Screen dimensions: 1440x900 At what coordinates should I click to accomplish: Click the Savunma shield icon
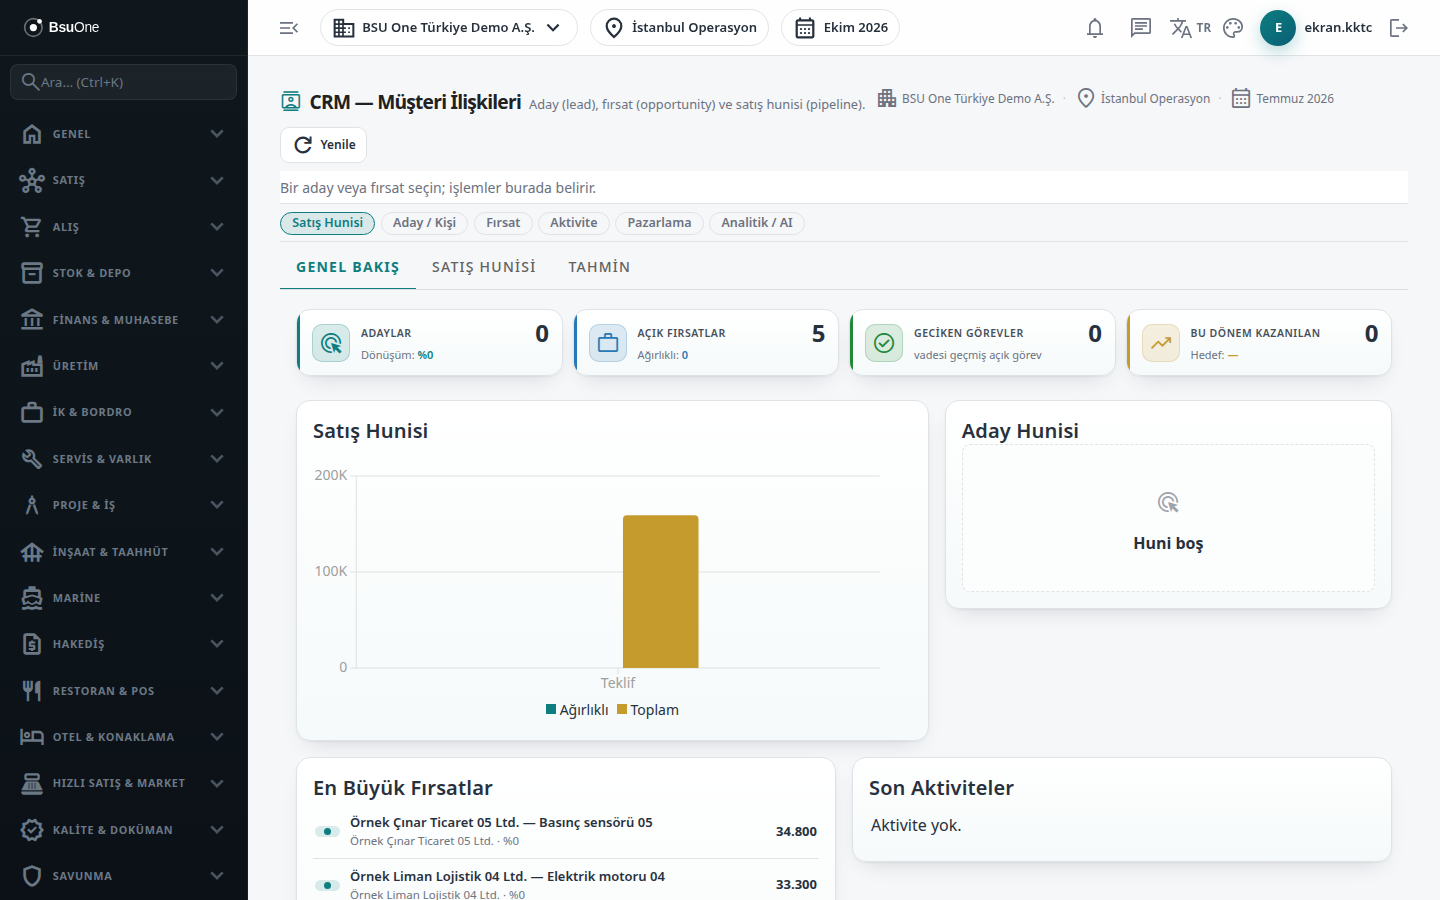click(32, 876)
